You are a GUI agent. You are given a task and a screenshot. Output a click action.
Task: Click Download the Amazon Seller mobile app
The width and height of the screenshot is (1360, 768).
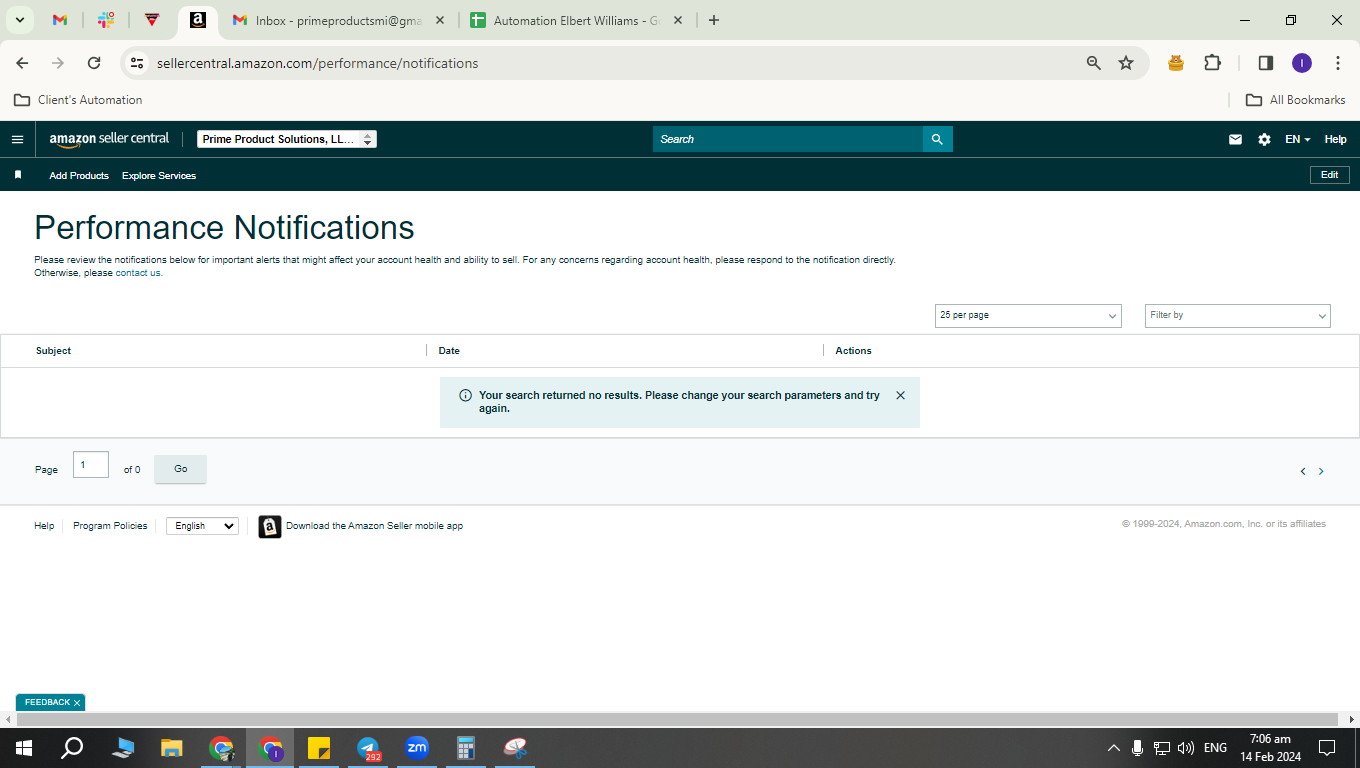tap(374, 526)
